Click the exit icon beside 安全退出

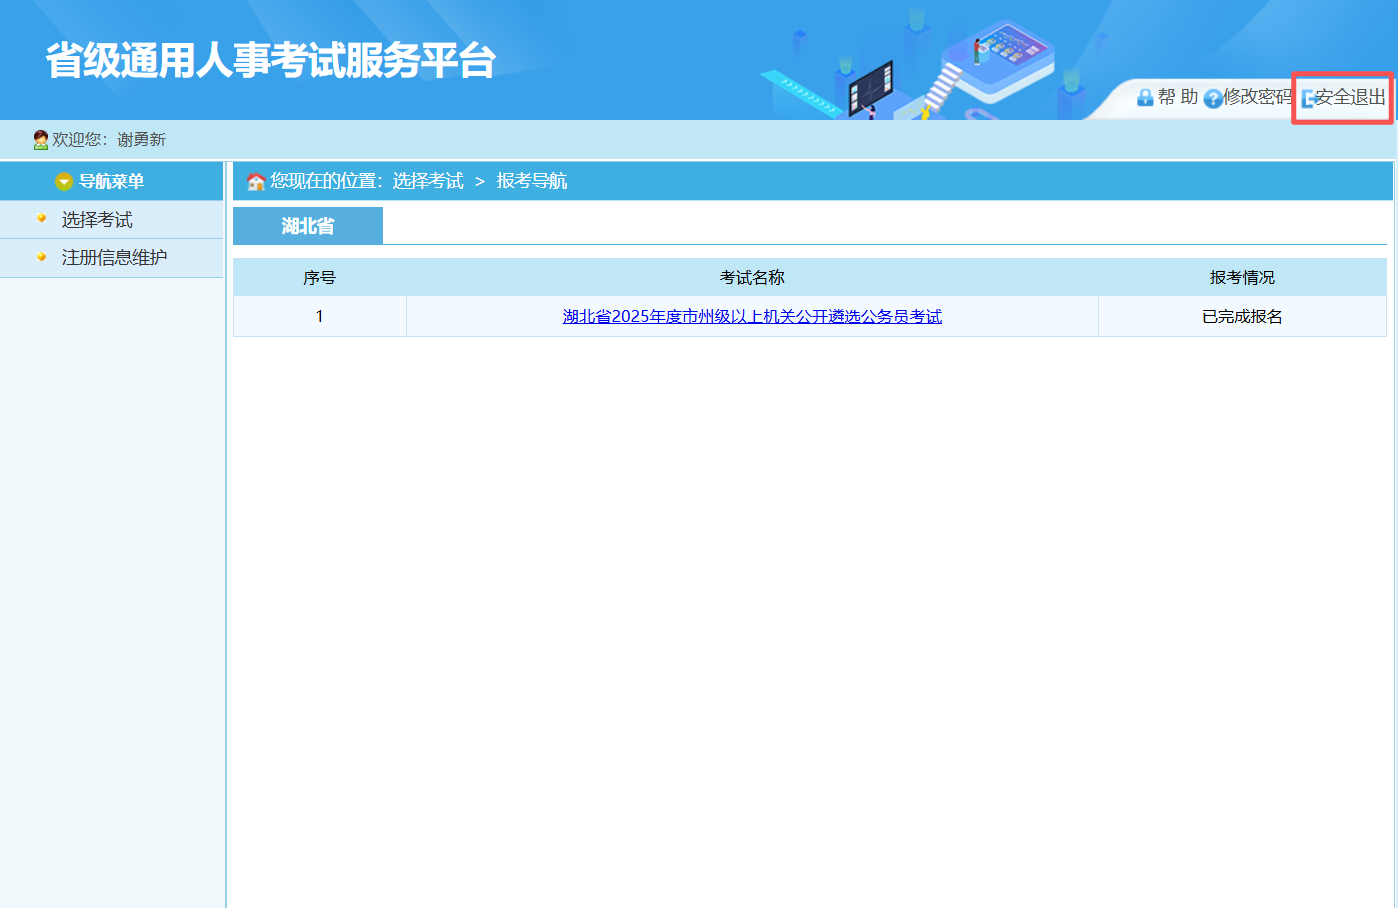1307,98
